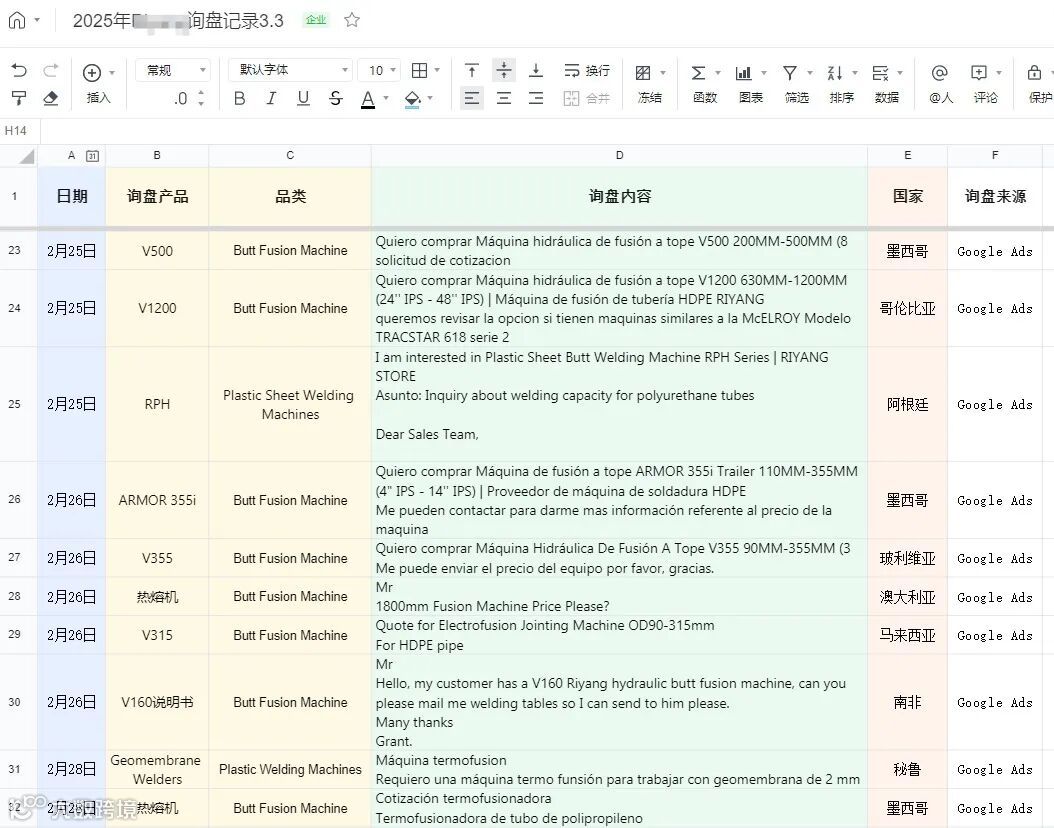Screen dimensions: 1054x828
Task: Toggle strikethrough formatting
Action: click(x=335, y=98)
